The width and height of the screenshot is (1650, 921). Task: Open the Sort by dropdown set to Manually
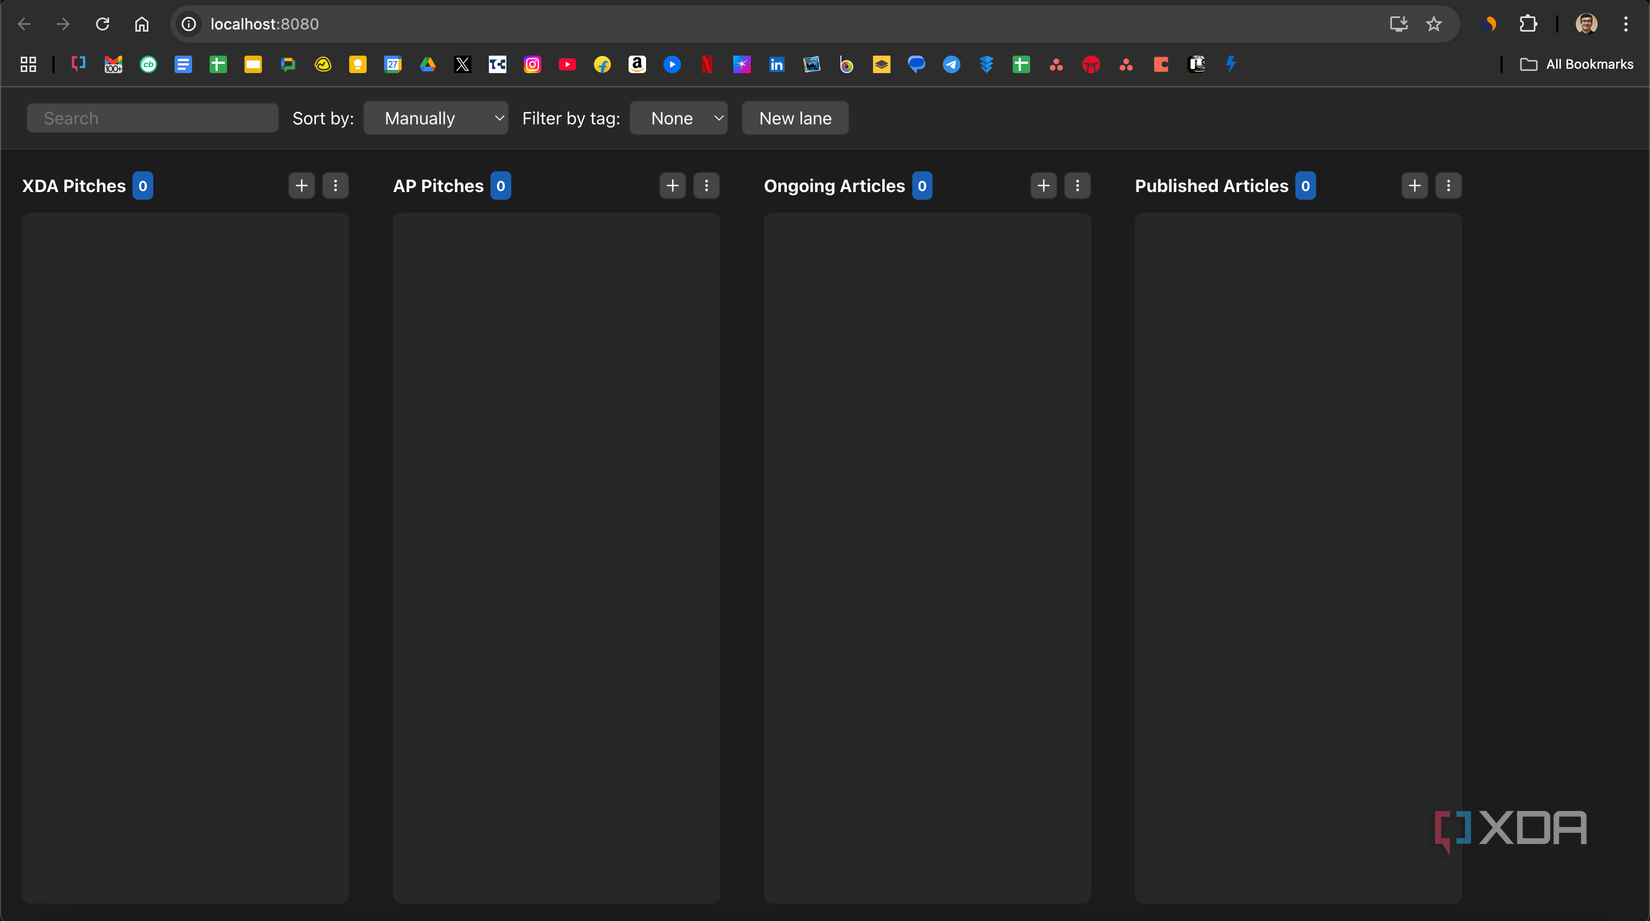435,117
